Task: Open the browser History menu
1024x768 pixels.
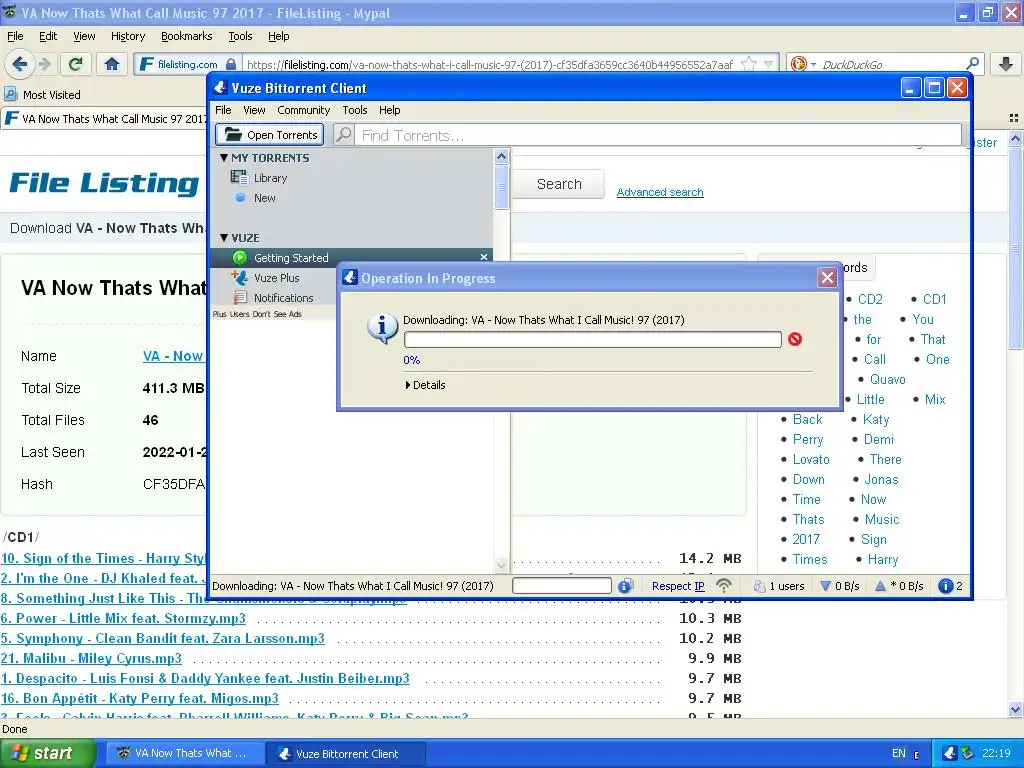Action: (x=128, y=36)
